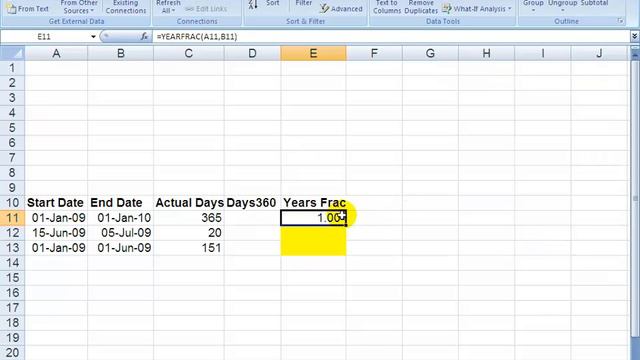
Task: Select column A header
Action: click(x=56, y=53)
